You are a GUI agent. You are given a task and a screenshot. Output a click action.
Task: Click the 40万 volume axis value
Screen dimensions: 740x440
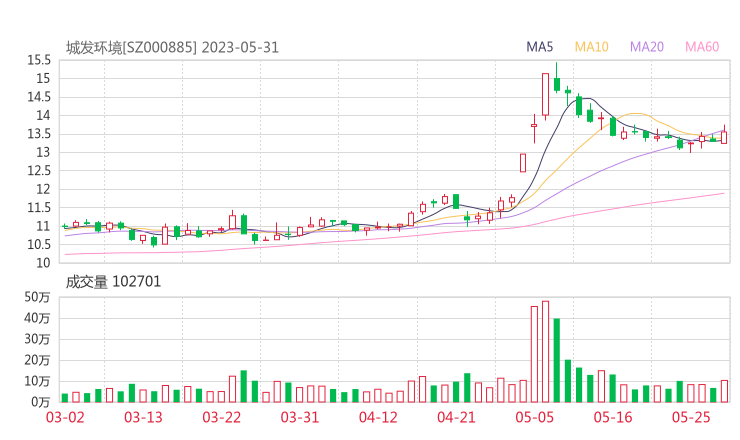coord(37,319)
